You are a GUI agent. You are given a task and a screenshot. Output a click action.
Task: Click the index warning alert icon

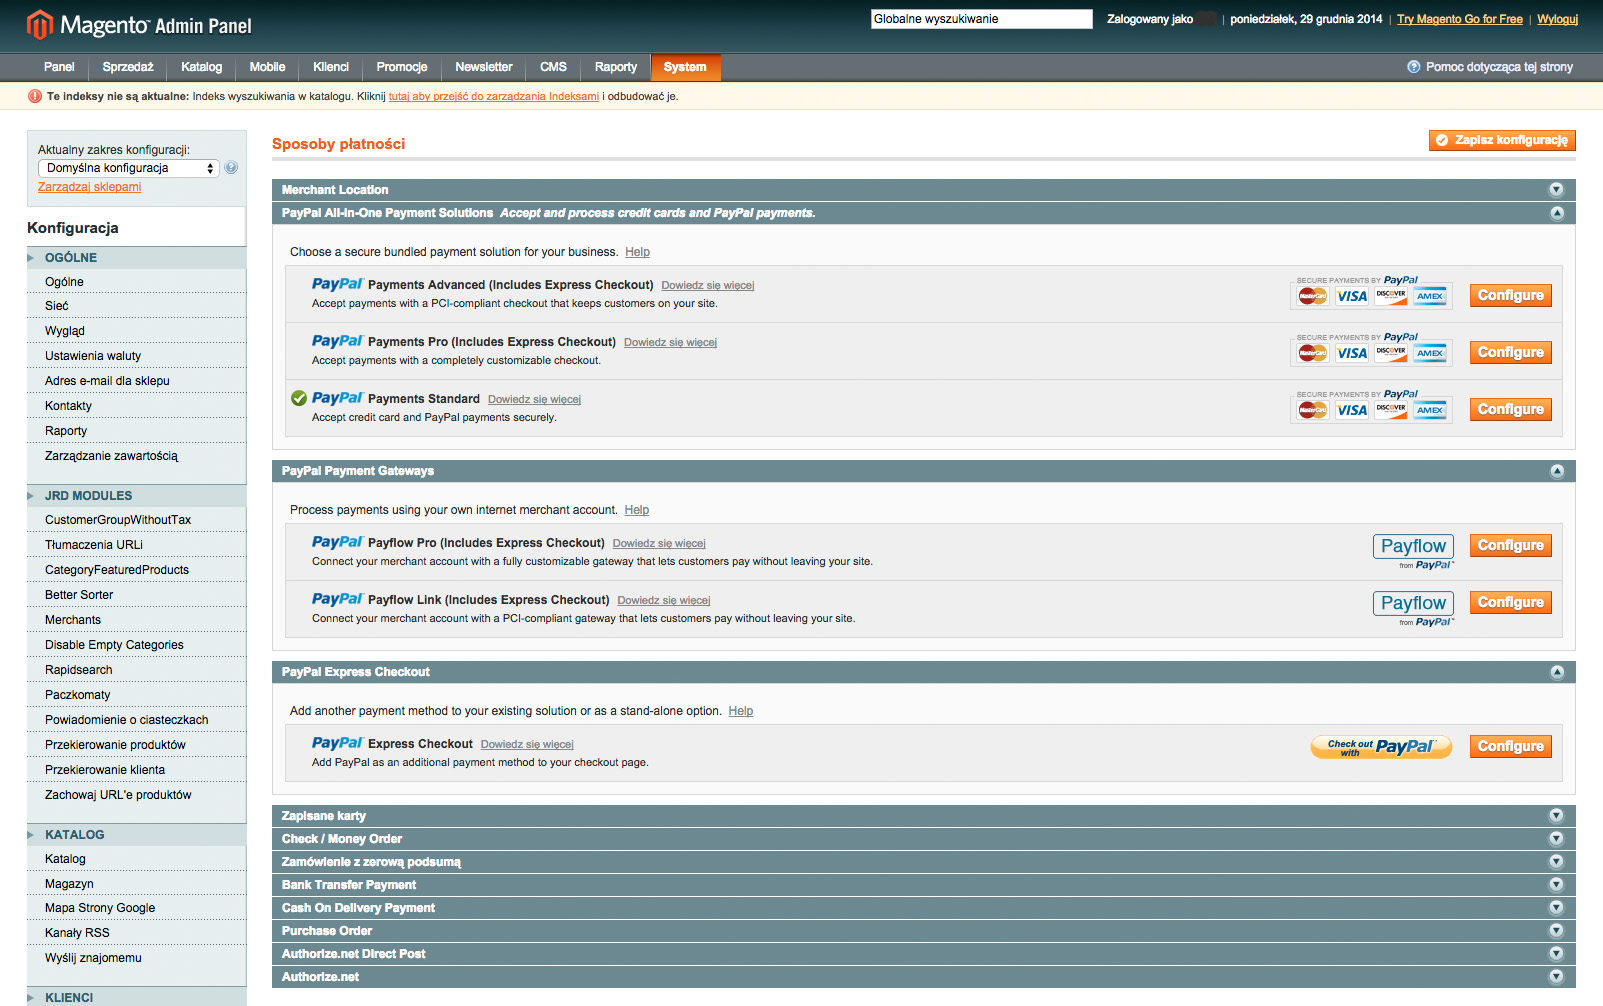(x=35, y=96)
